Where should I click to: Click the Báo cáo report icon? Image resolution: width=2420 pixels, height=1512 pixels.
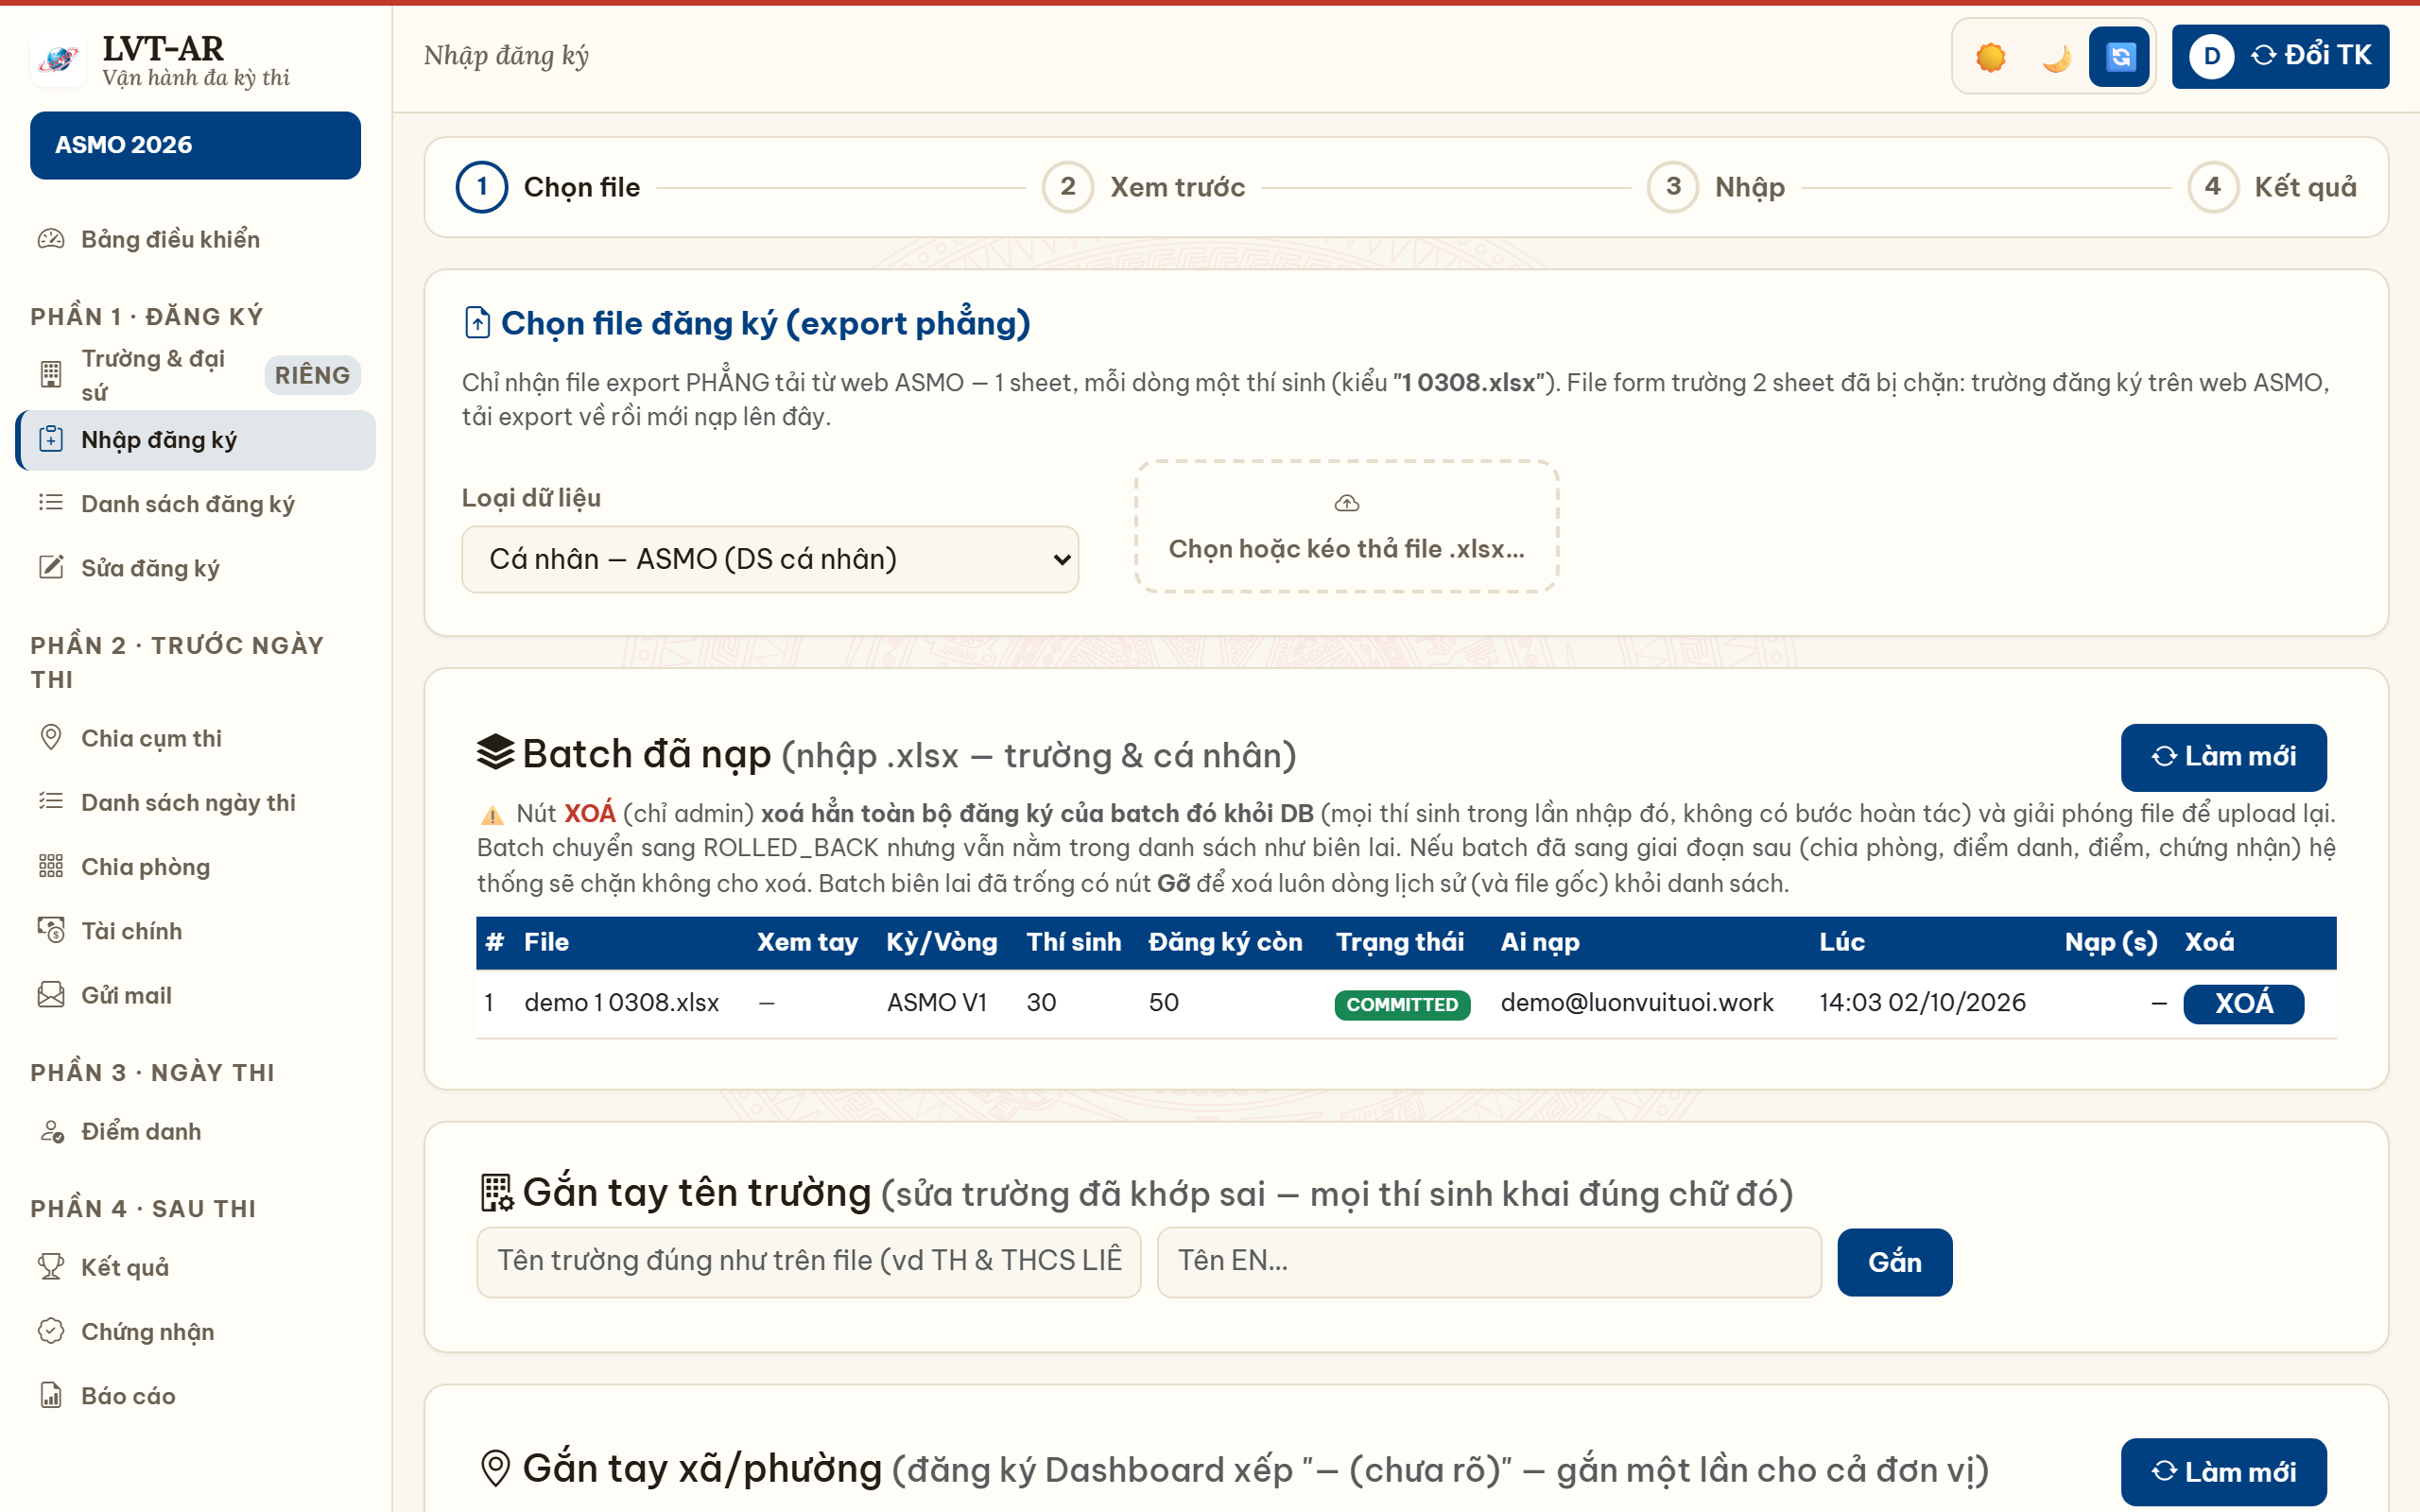50,1395
